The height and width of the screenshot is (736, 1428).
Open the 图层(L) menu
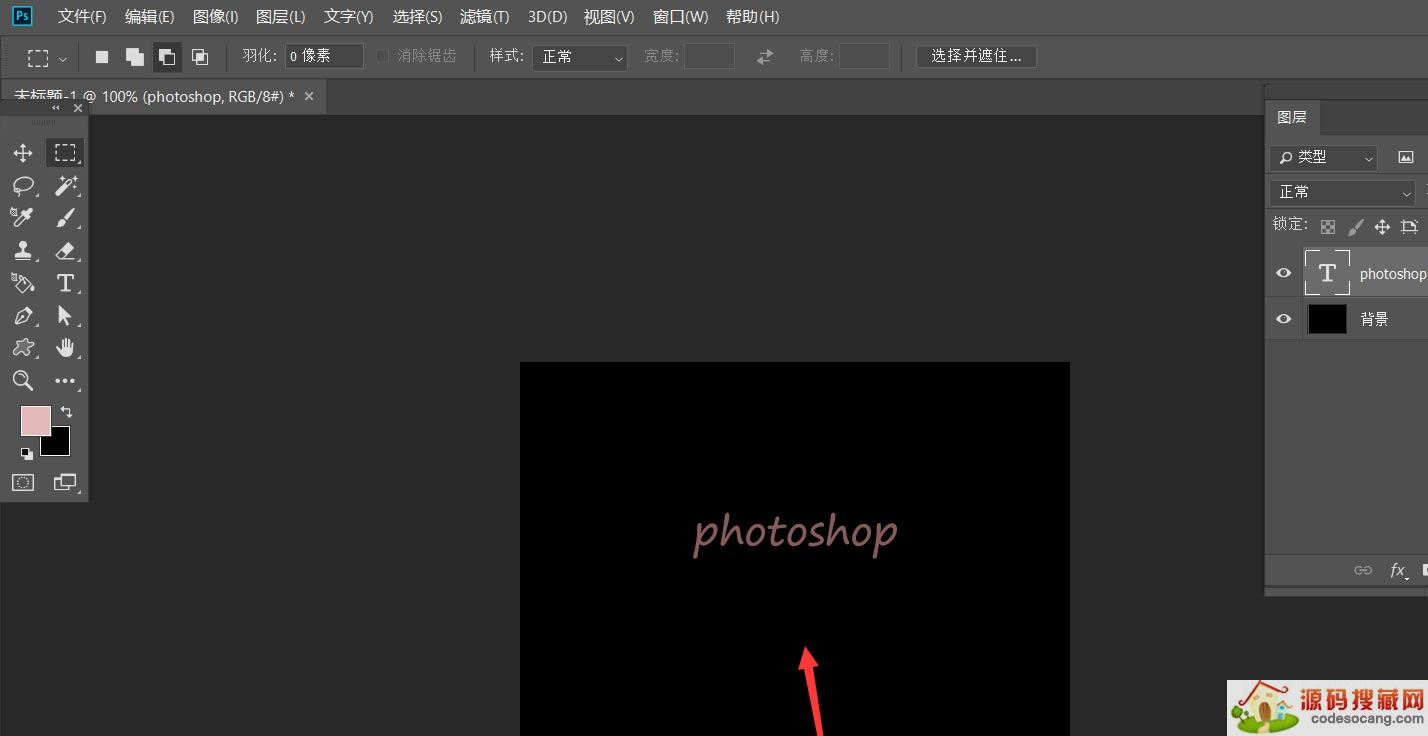(280, 17)
